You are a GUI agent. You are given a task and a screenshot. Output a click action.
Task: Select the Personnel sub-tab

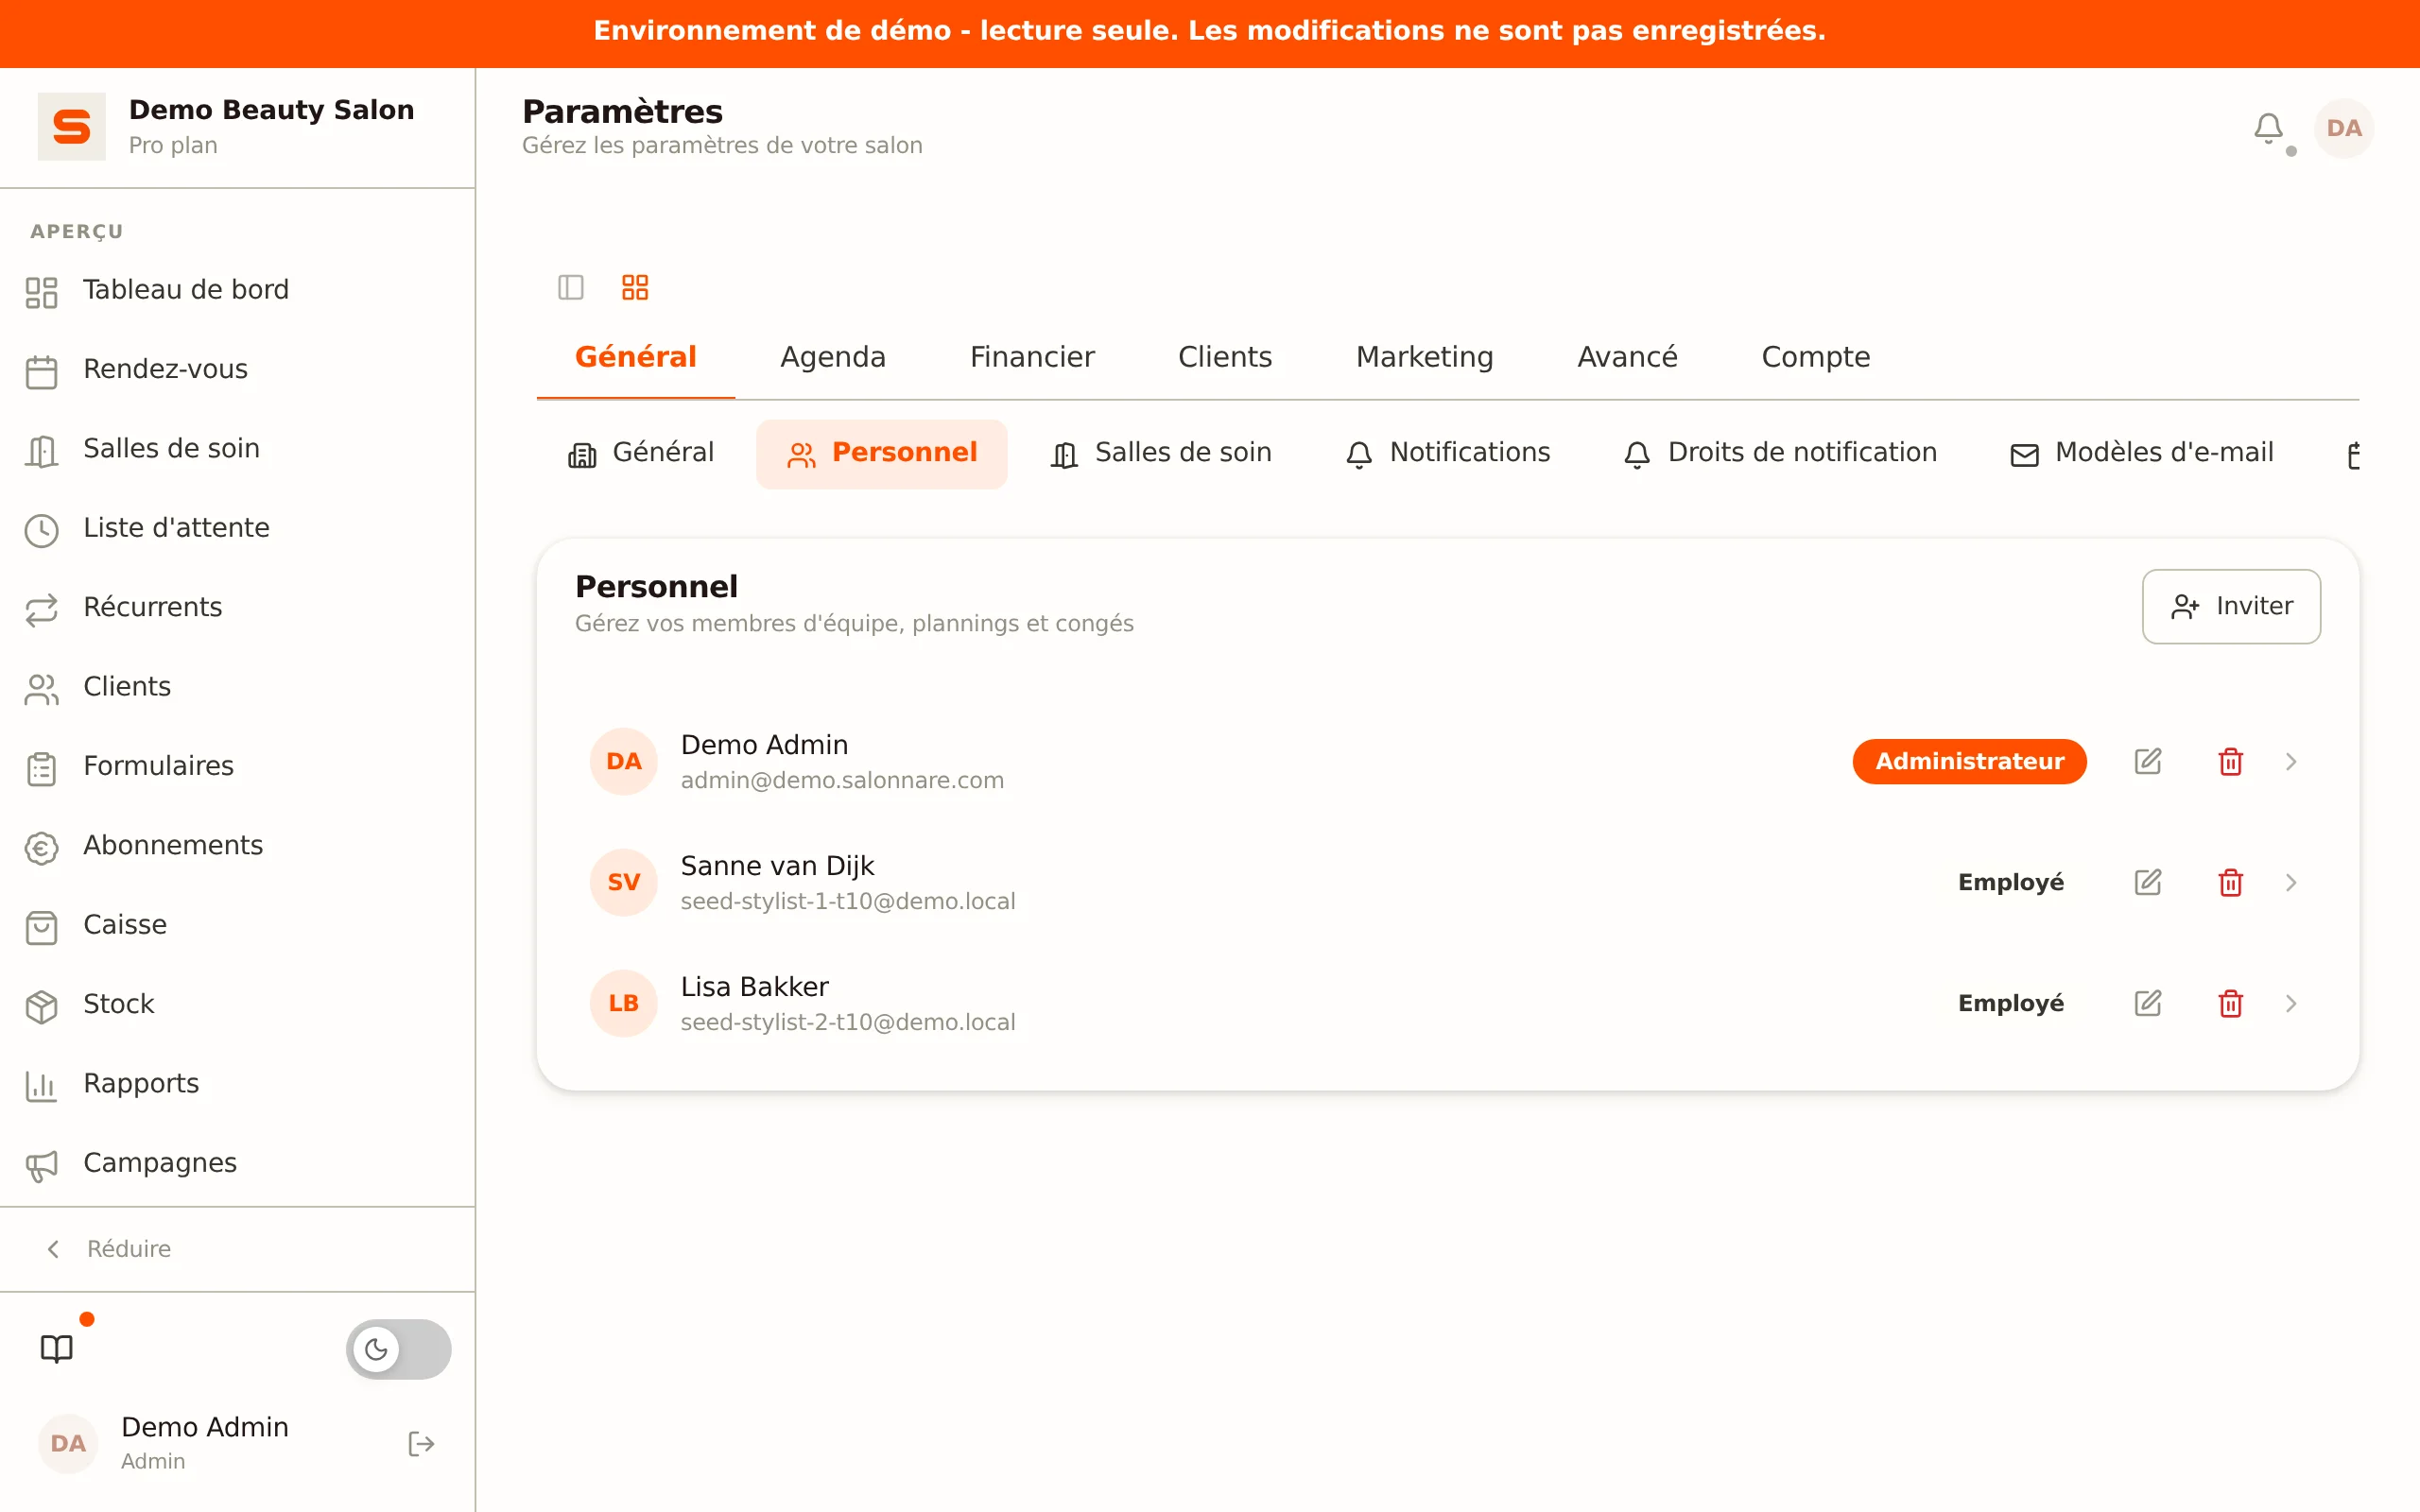pos(881,454)
